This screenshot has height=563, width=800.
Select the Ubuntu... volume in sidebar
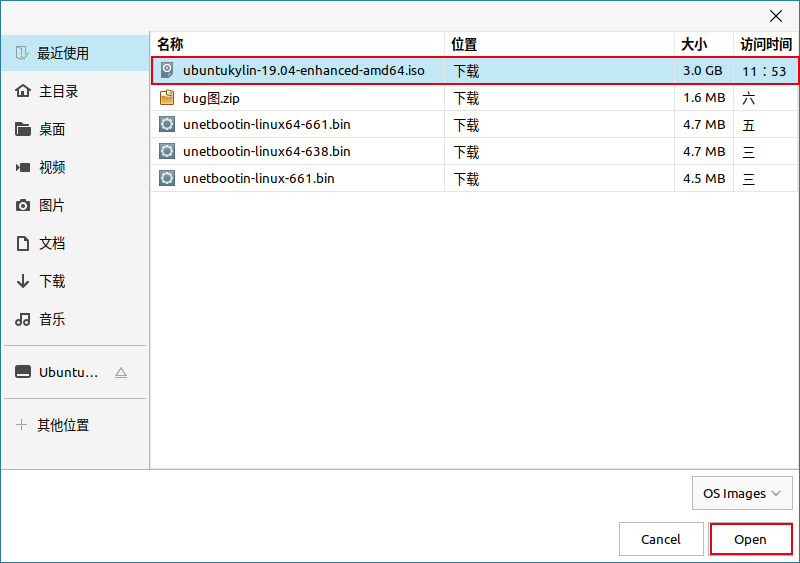68,372
